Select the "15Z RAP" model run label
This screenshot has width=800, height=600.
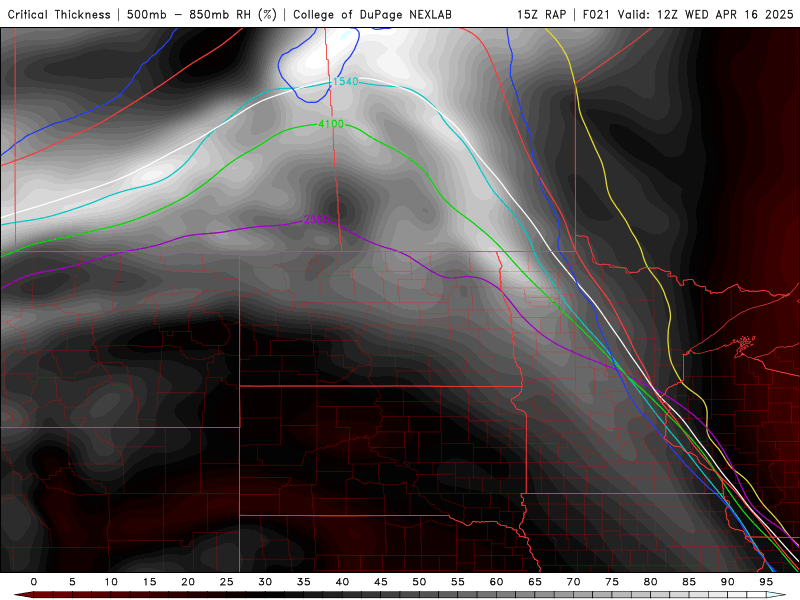541,15
